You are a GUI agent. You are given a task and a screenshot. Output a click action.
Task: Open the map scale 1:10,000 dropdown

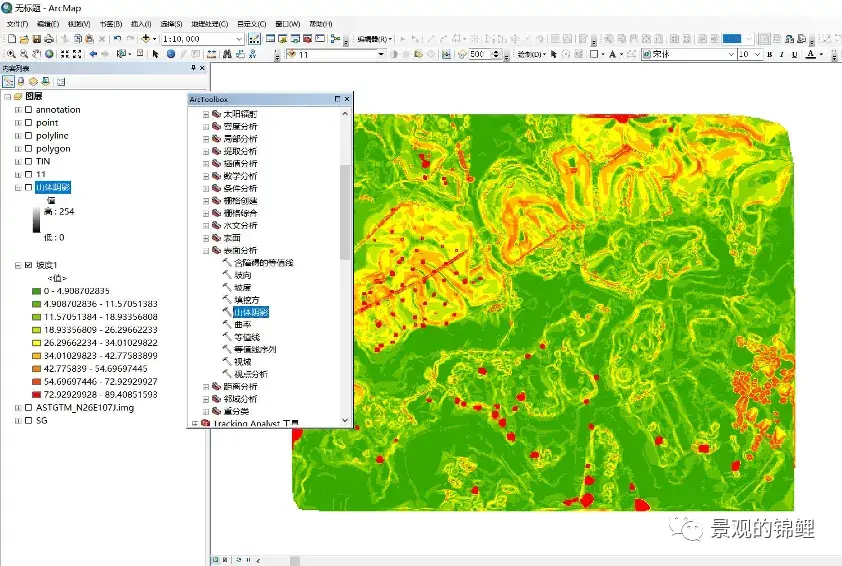tap(239, 39)
